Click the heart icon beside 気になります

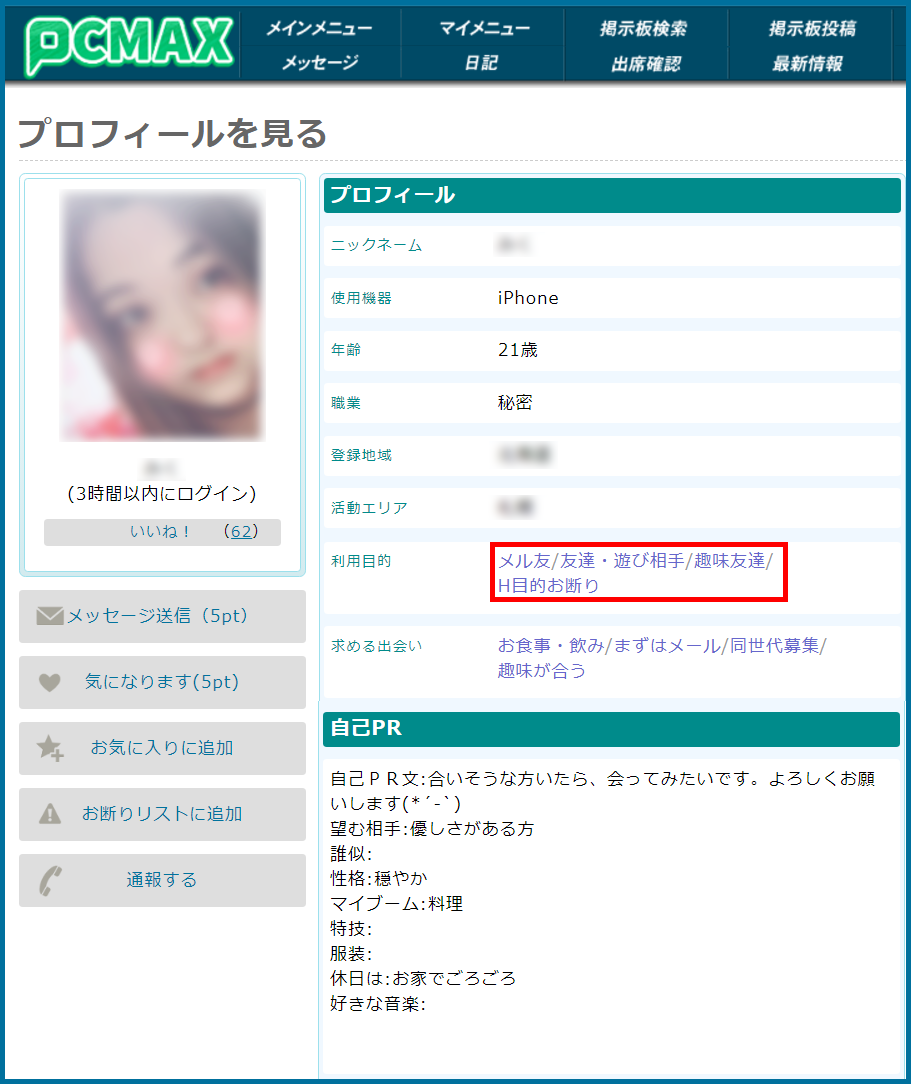[50, 682]
